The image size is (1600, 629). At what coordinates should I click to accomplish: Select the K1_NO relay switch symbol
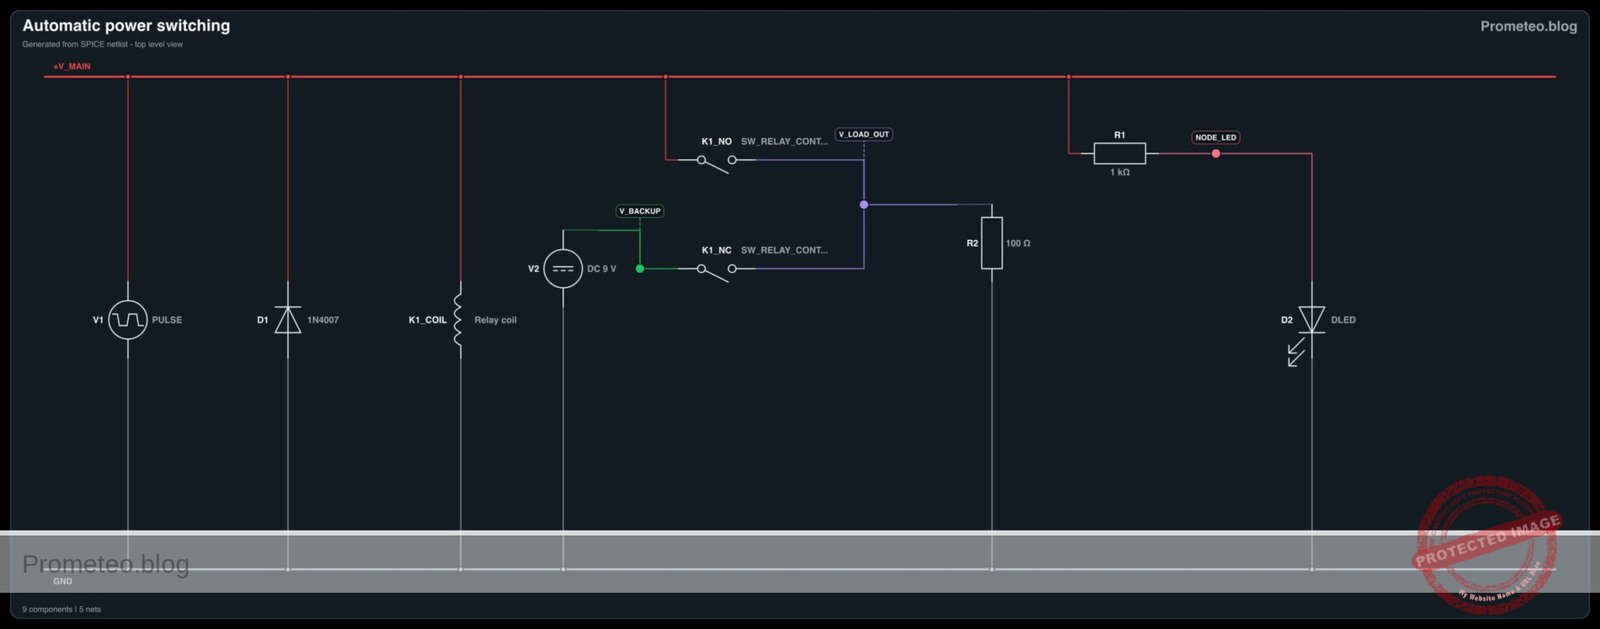click(716, 162)
